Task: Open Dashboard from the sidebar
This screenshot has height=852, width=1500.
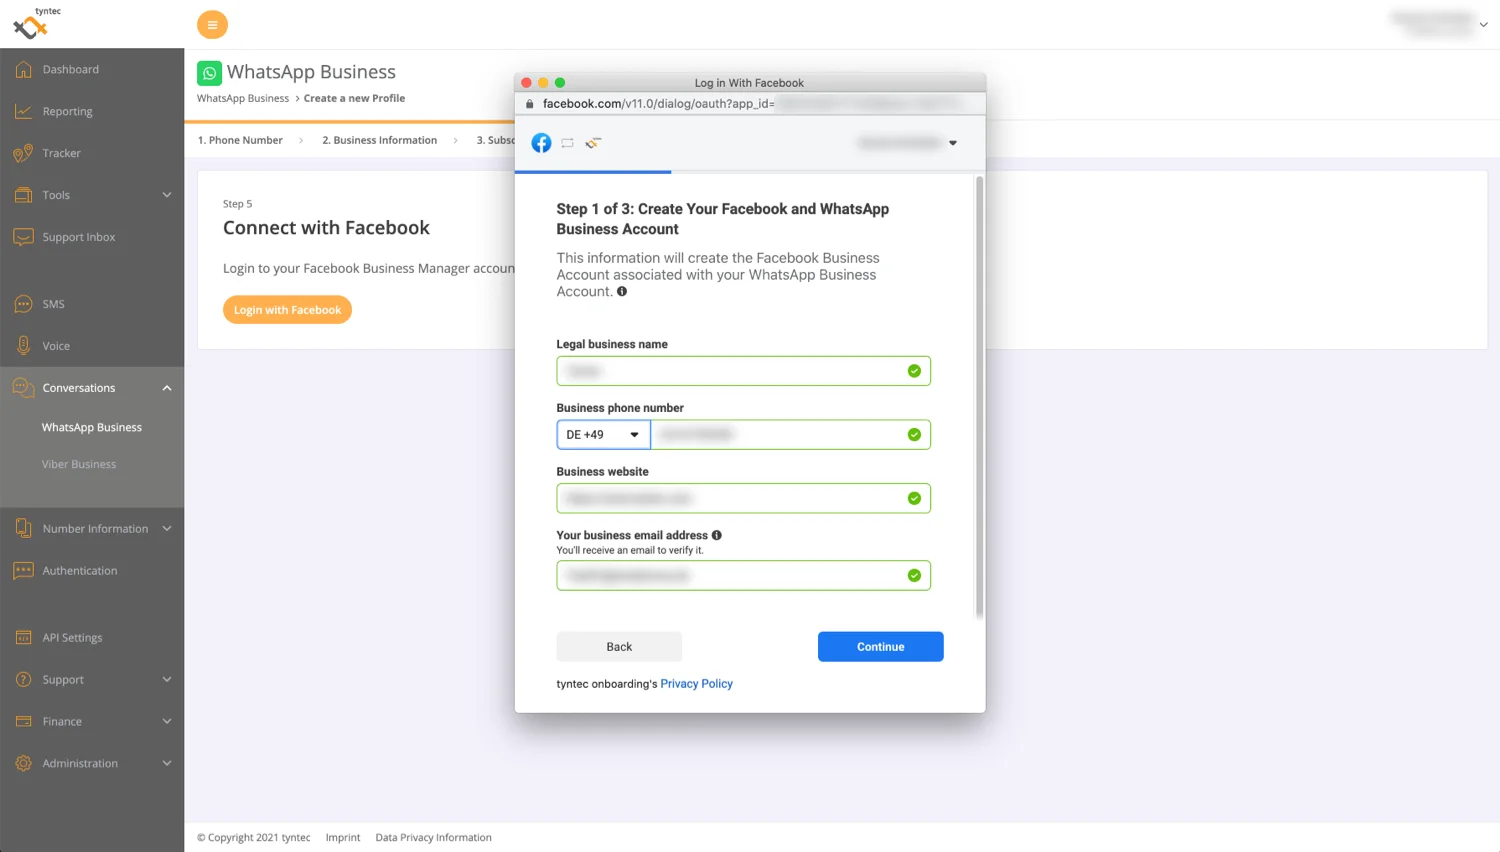Action: 70,70
